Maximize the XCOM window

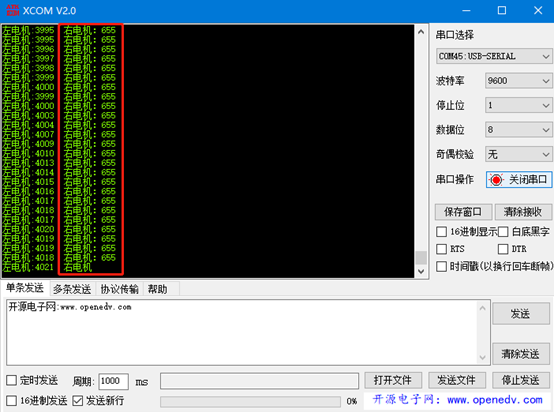tap(502, 10)
